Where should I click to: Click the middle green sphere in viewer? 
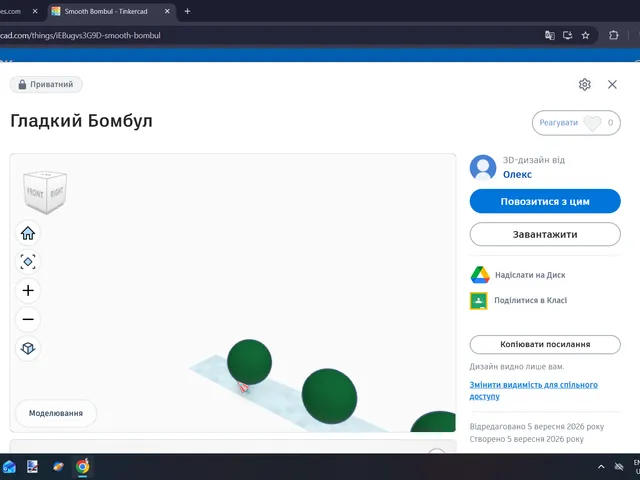pos(329,396)
